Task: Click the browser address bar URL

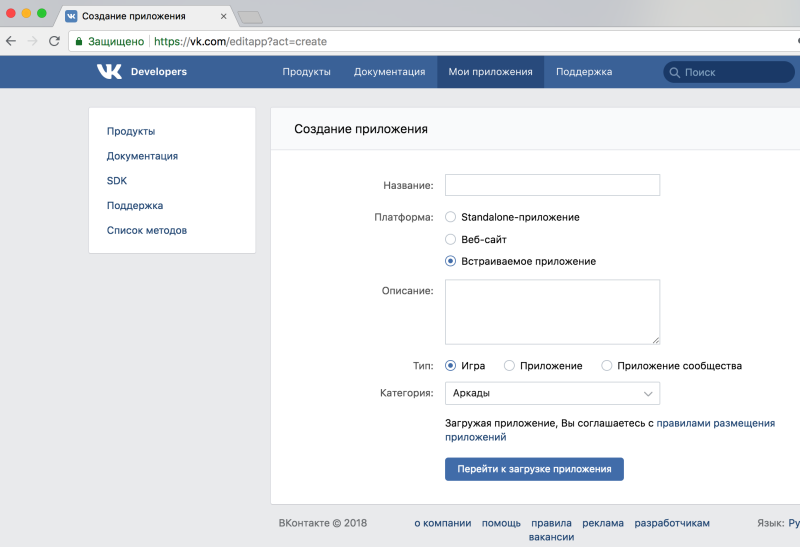Action: point(240,41)
